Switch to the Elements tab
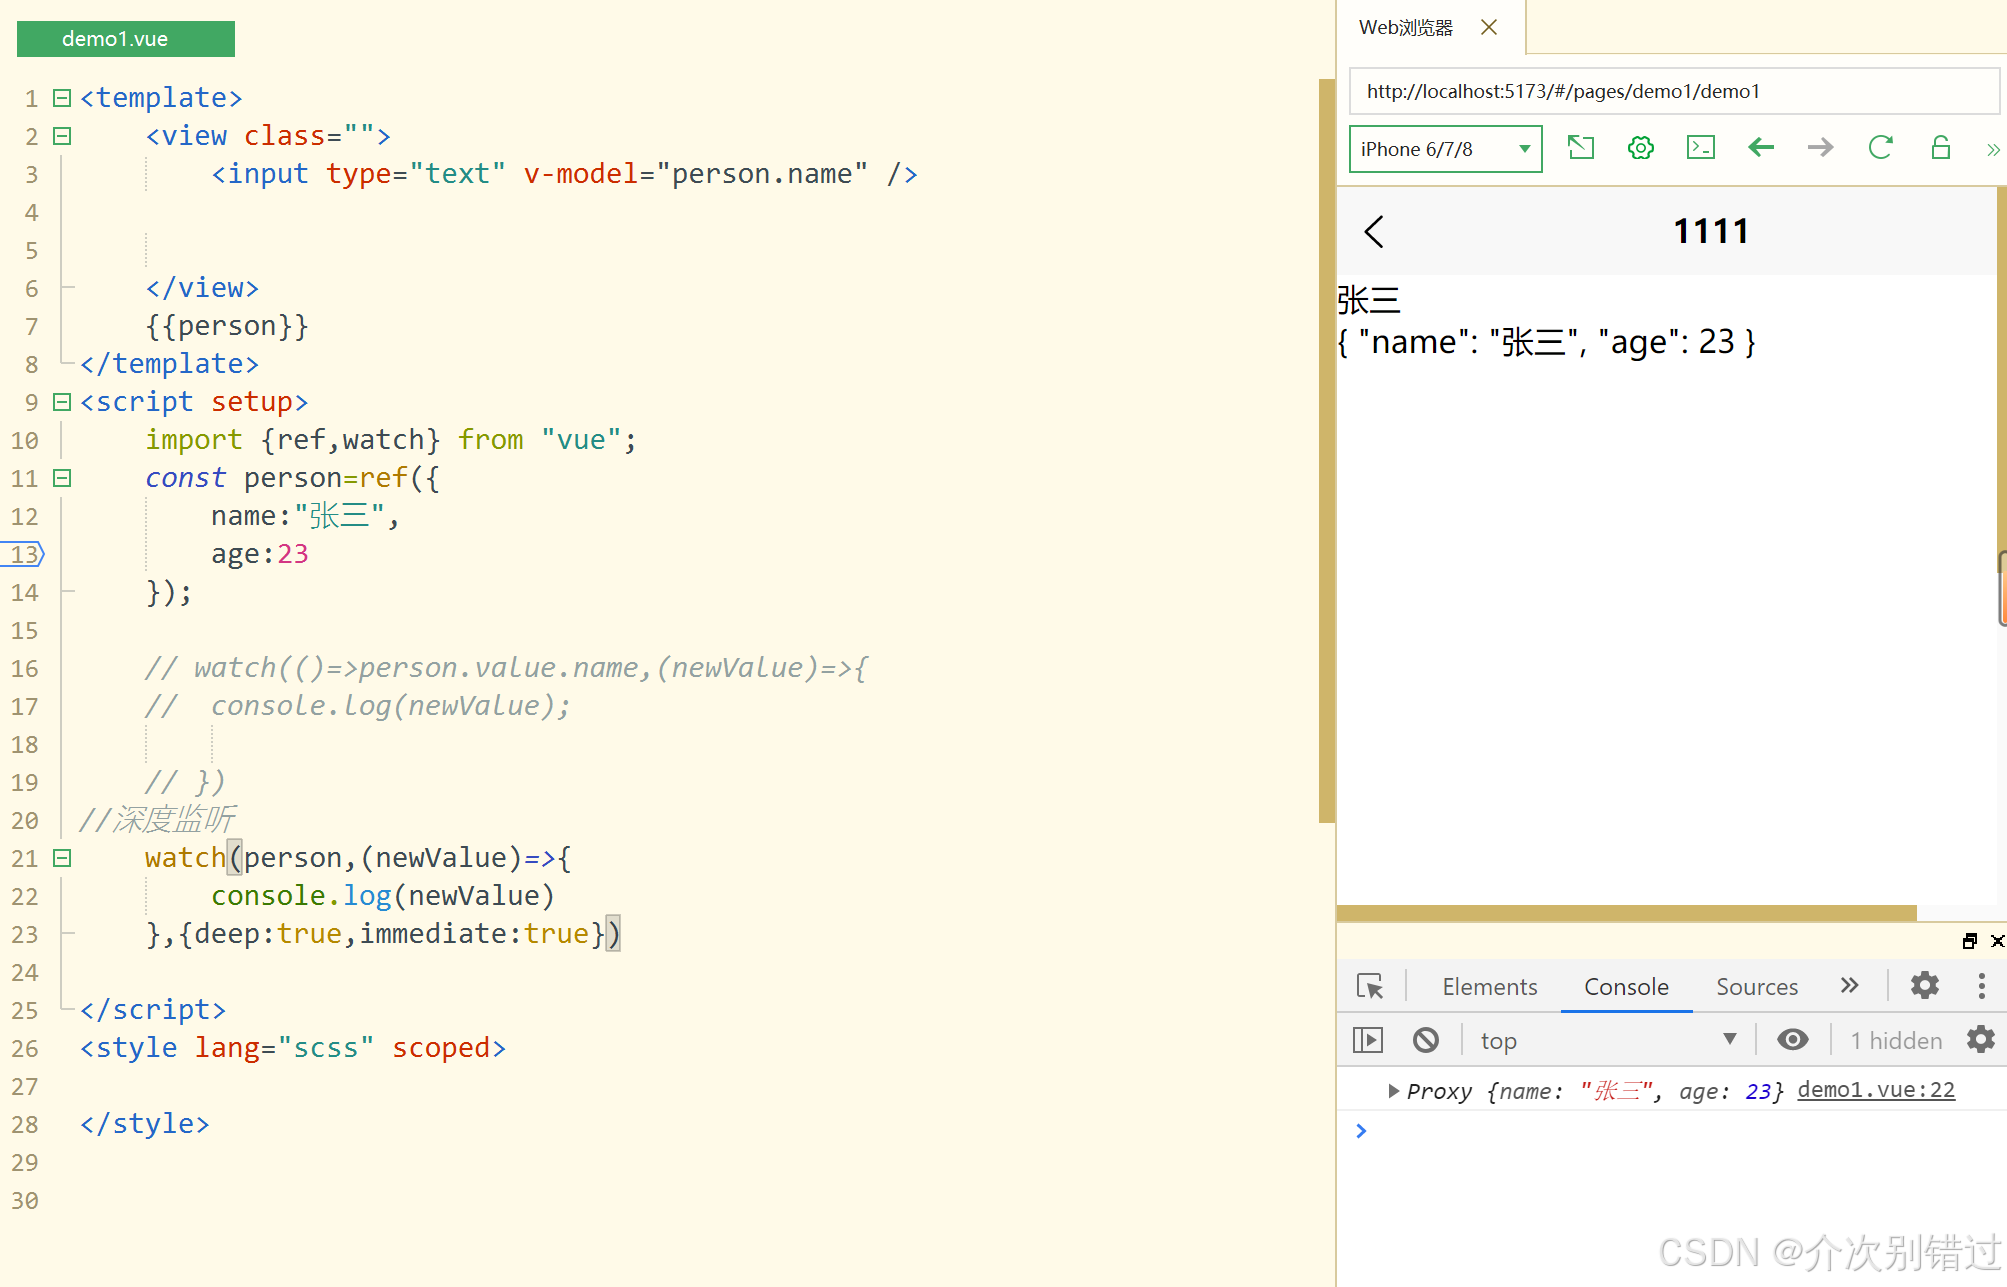The image size is (2007, 1287). pos(1489,987)
